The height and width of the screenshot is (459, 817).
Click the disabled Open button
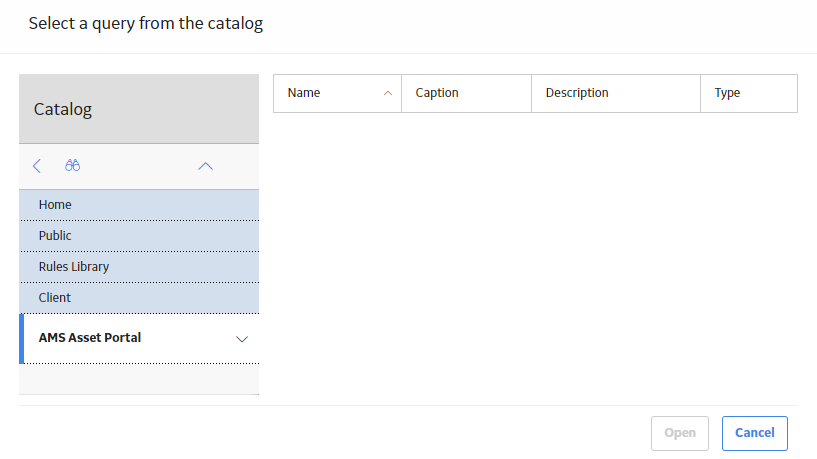[679, 433]
